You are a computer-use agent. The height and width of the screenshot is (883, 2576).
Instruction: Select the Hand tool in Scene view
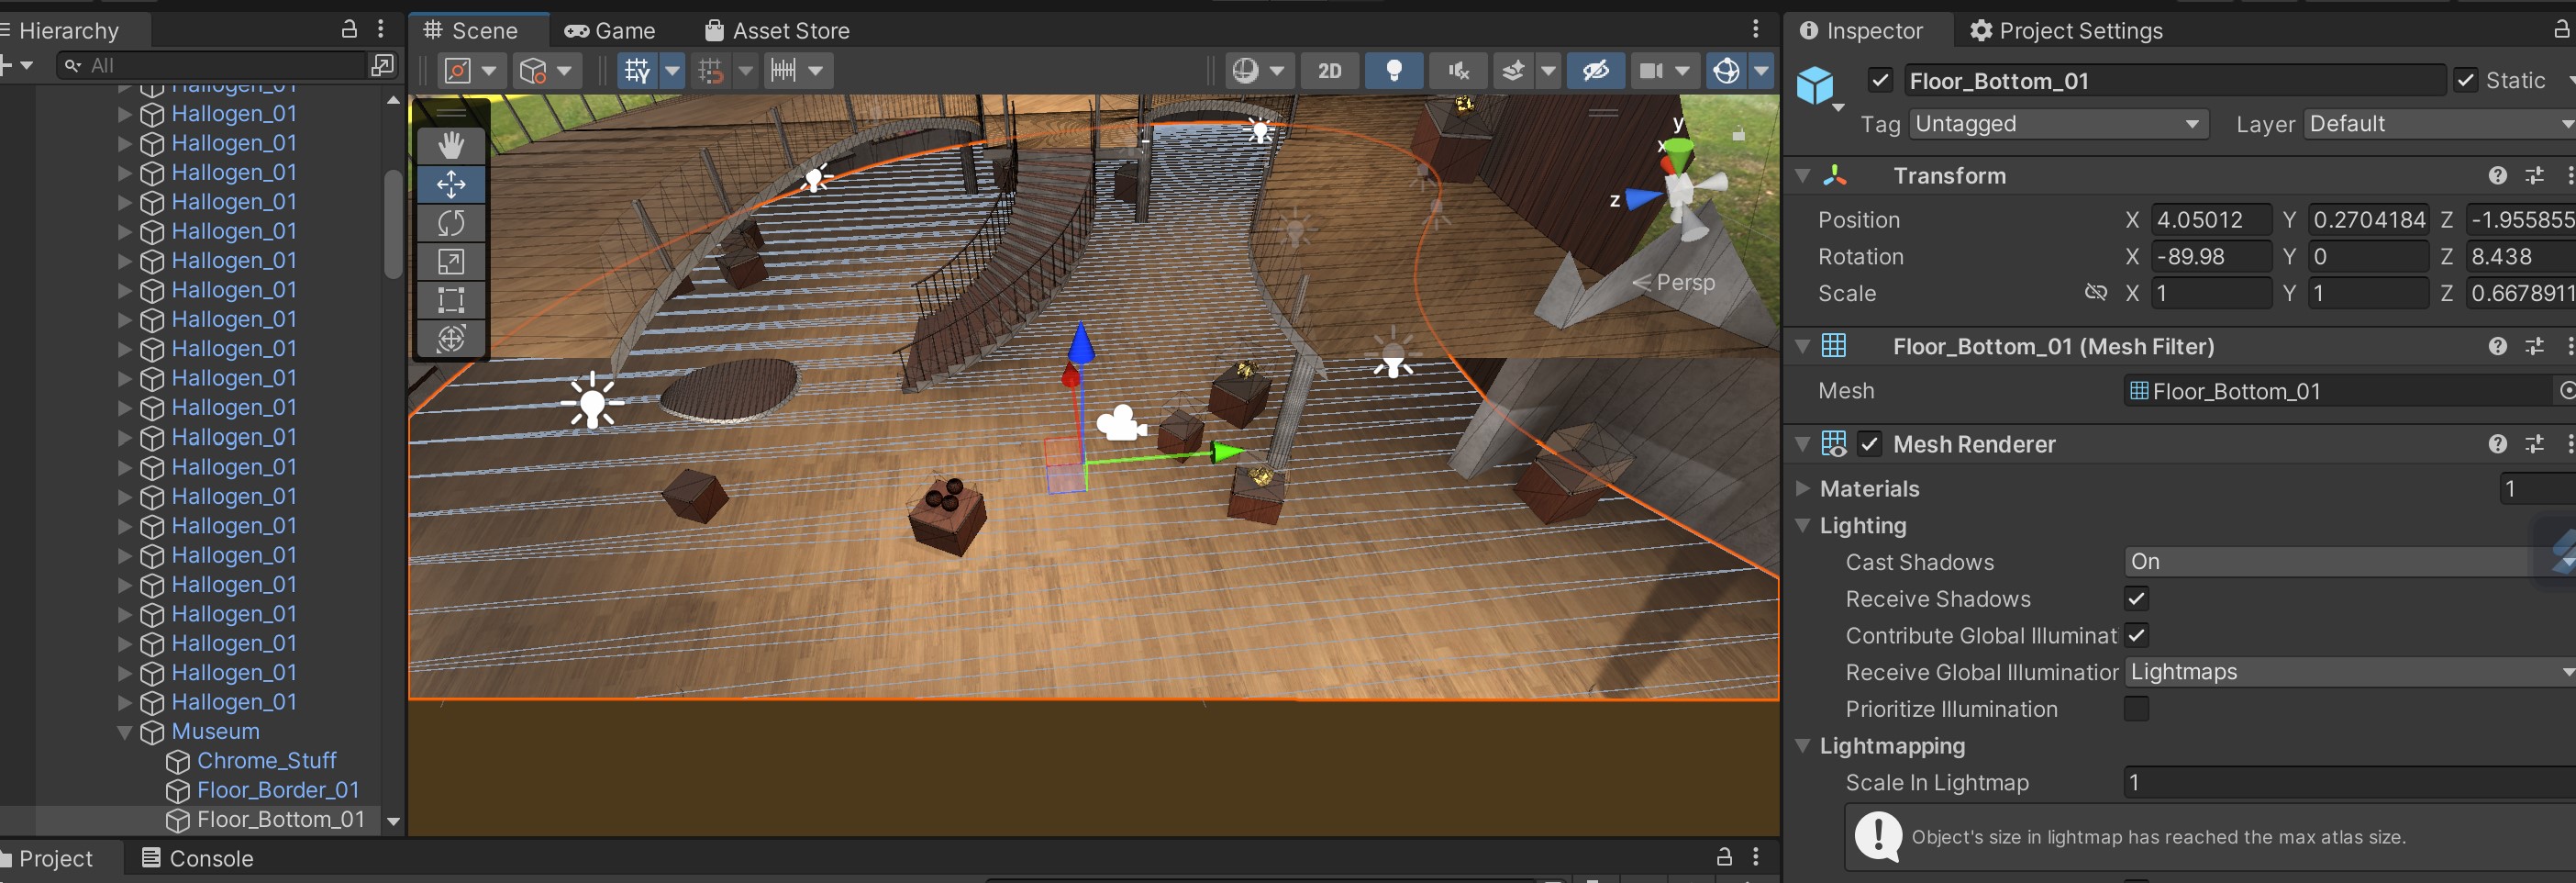point(451,145)
